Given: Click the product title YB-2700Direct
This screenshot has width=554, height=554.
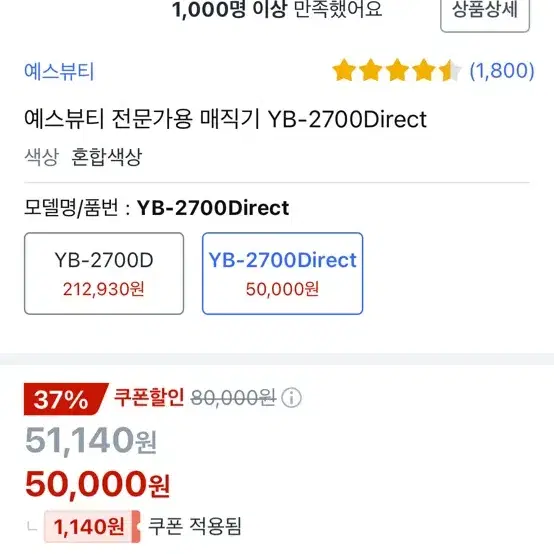Looking at the screenshot, I should click(225, 119).
